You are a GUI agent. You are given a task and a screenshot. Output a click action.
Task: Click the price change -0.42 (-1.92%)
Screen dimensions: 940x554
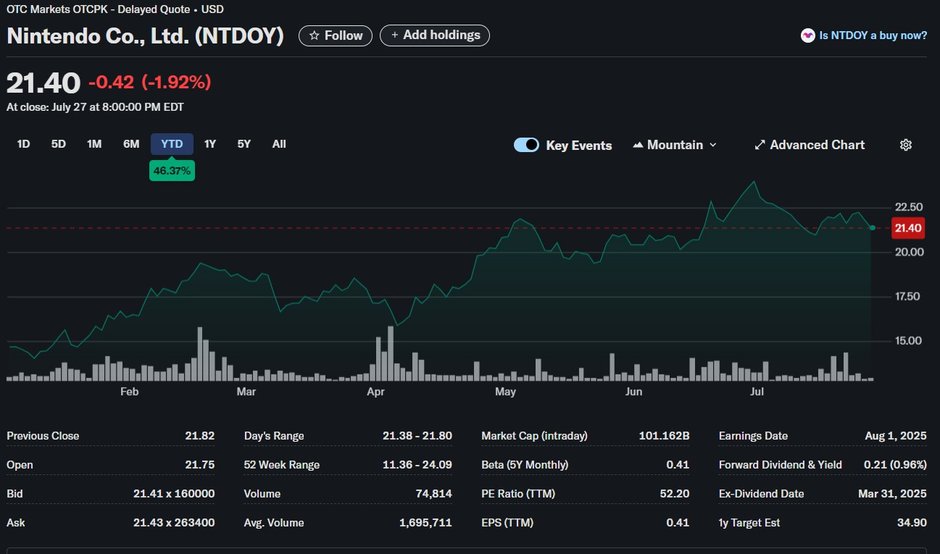click(x=150, y=82)
